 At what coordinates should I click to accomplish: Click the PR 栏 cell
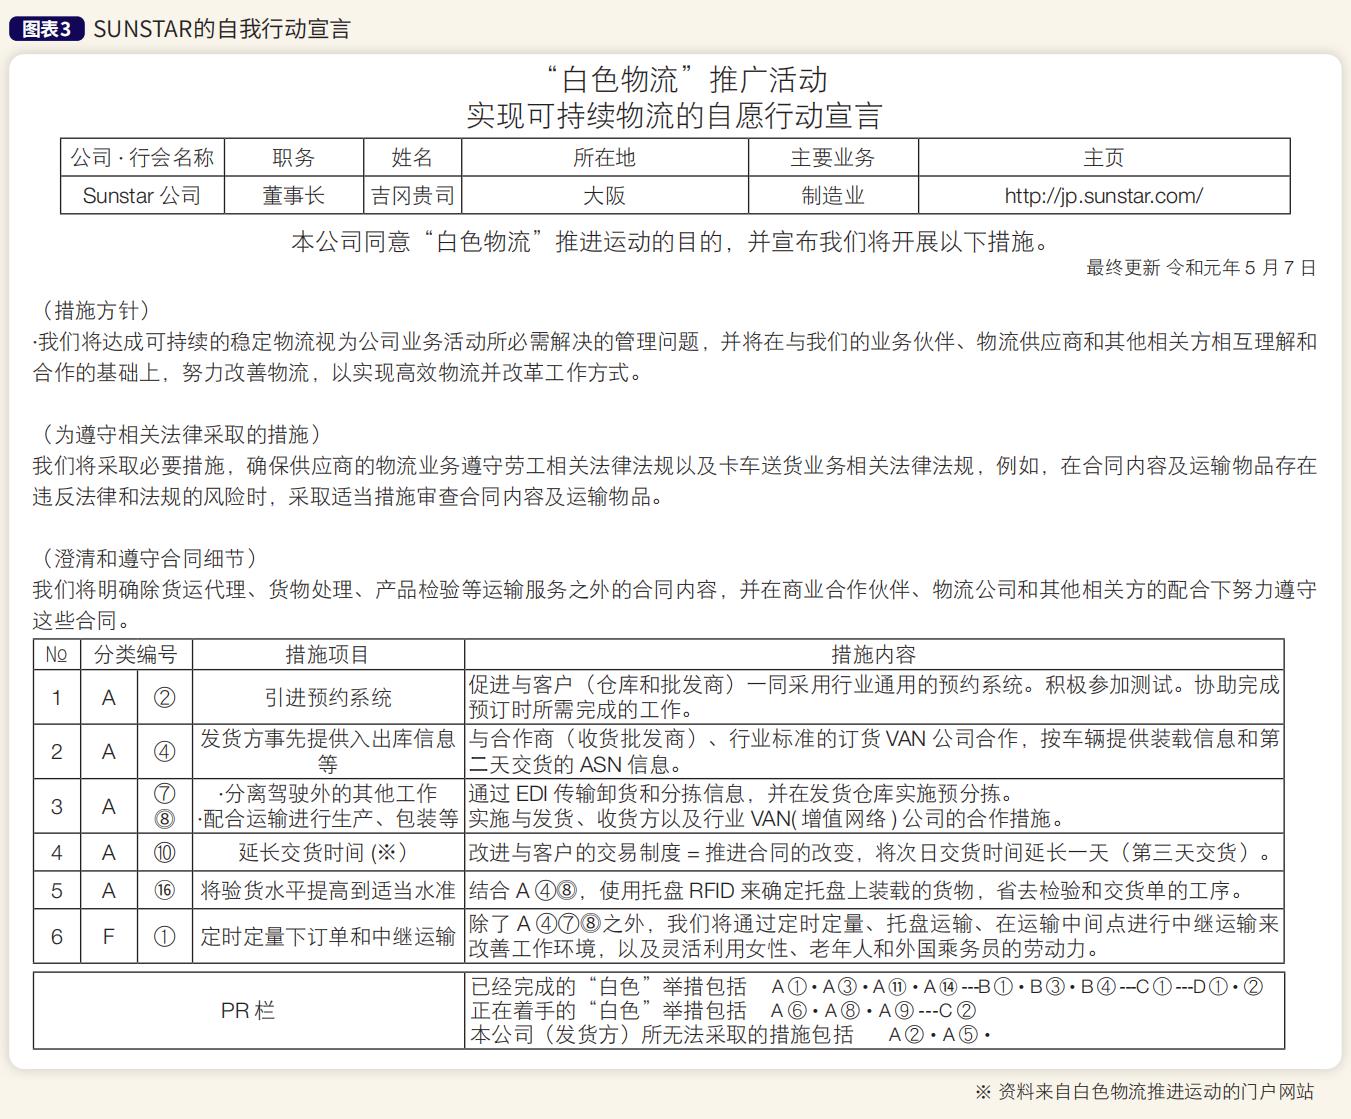[x=248, y=1011]
